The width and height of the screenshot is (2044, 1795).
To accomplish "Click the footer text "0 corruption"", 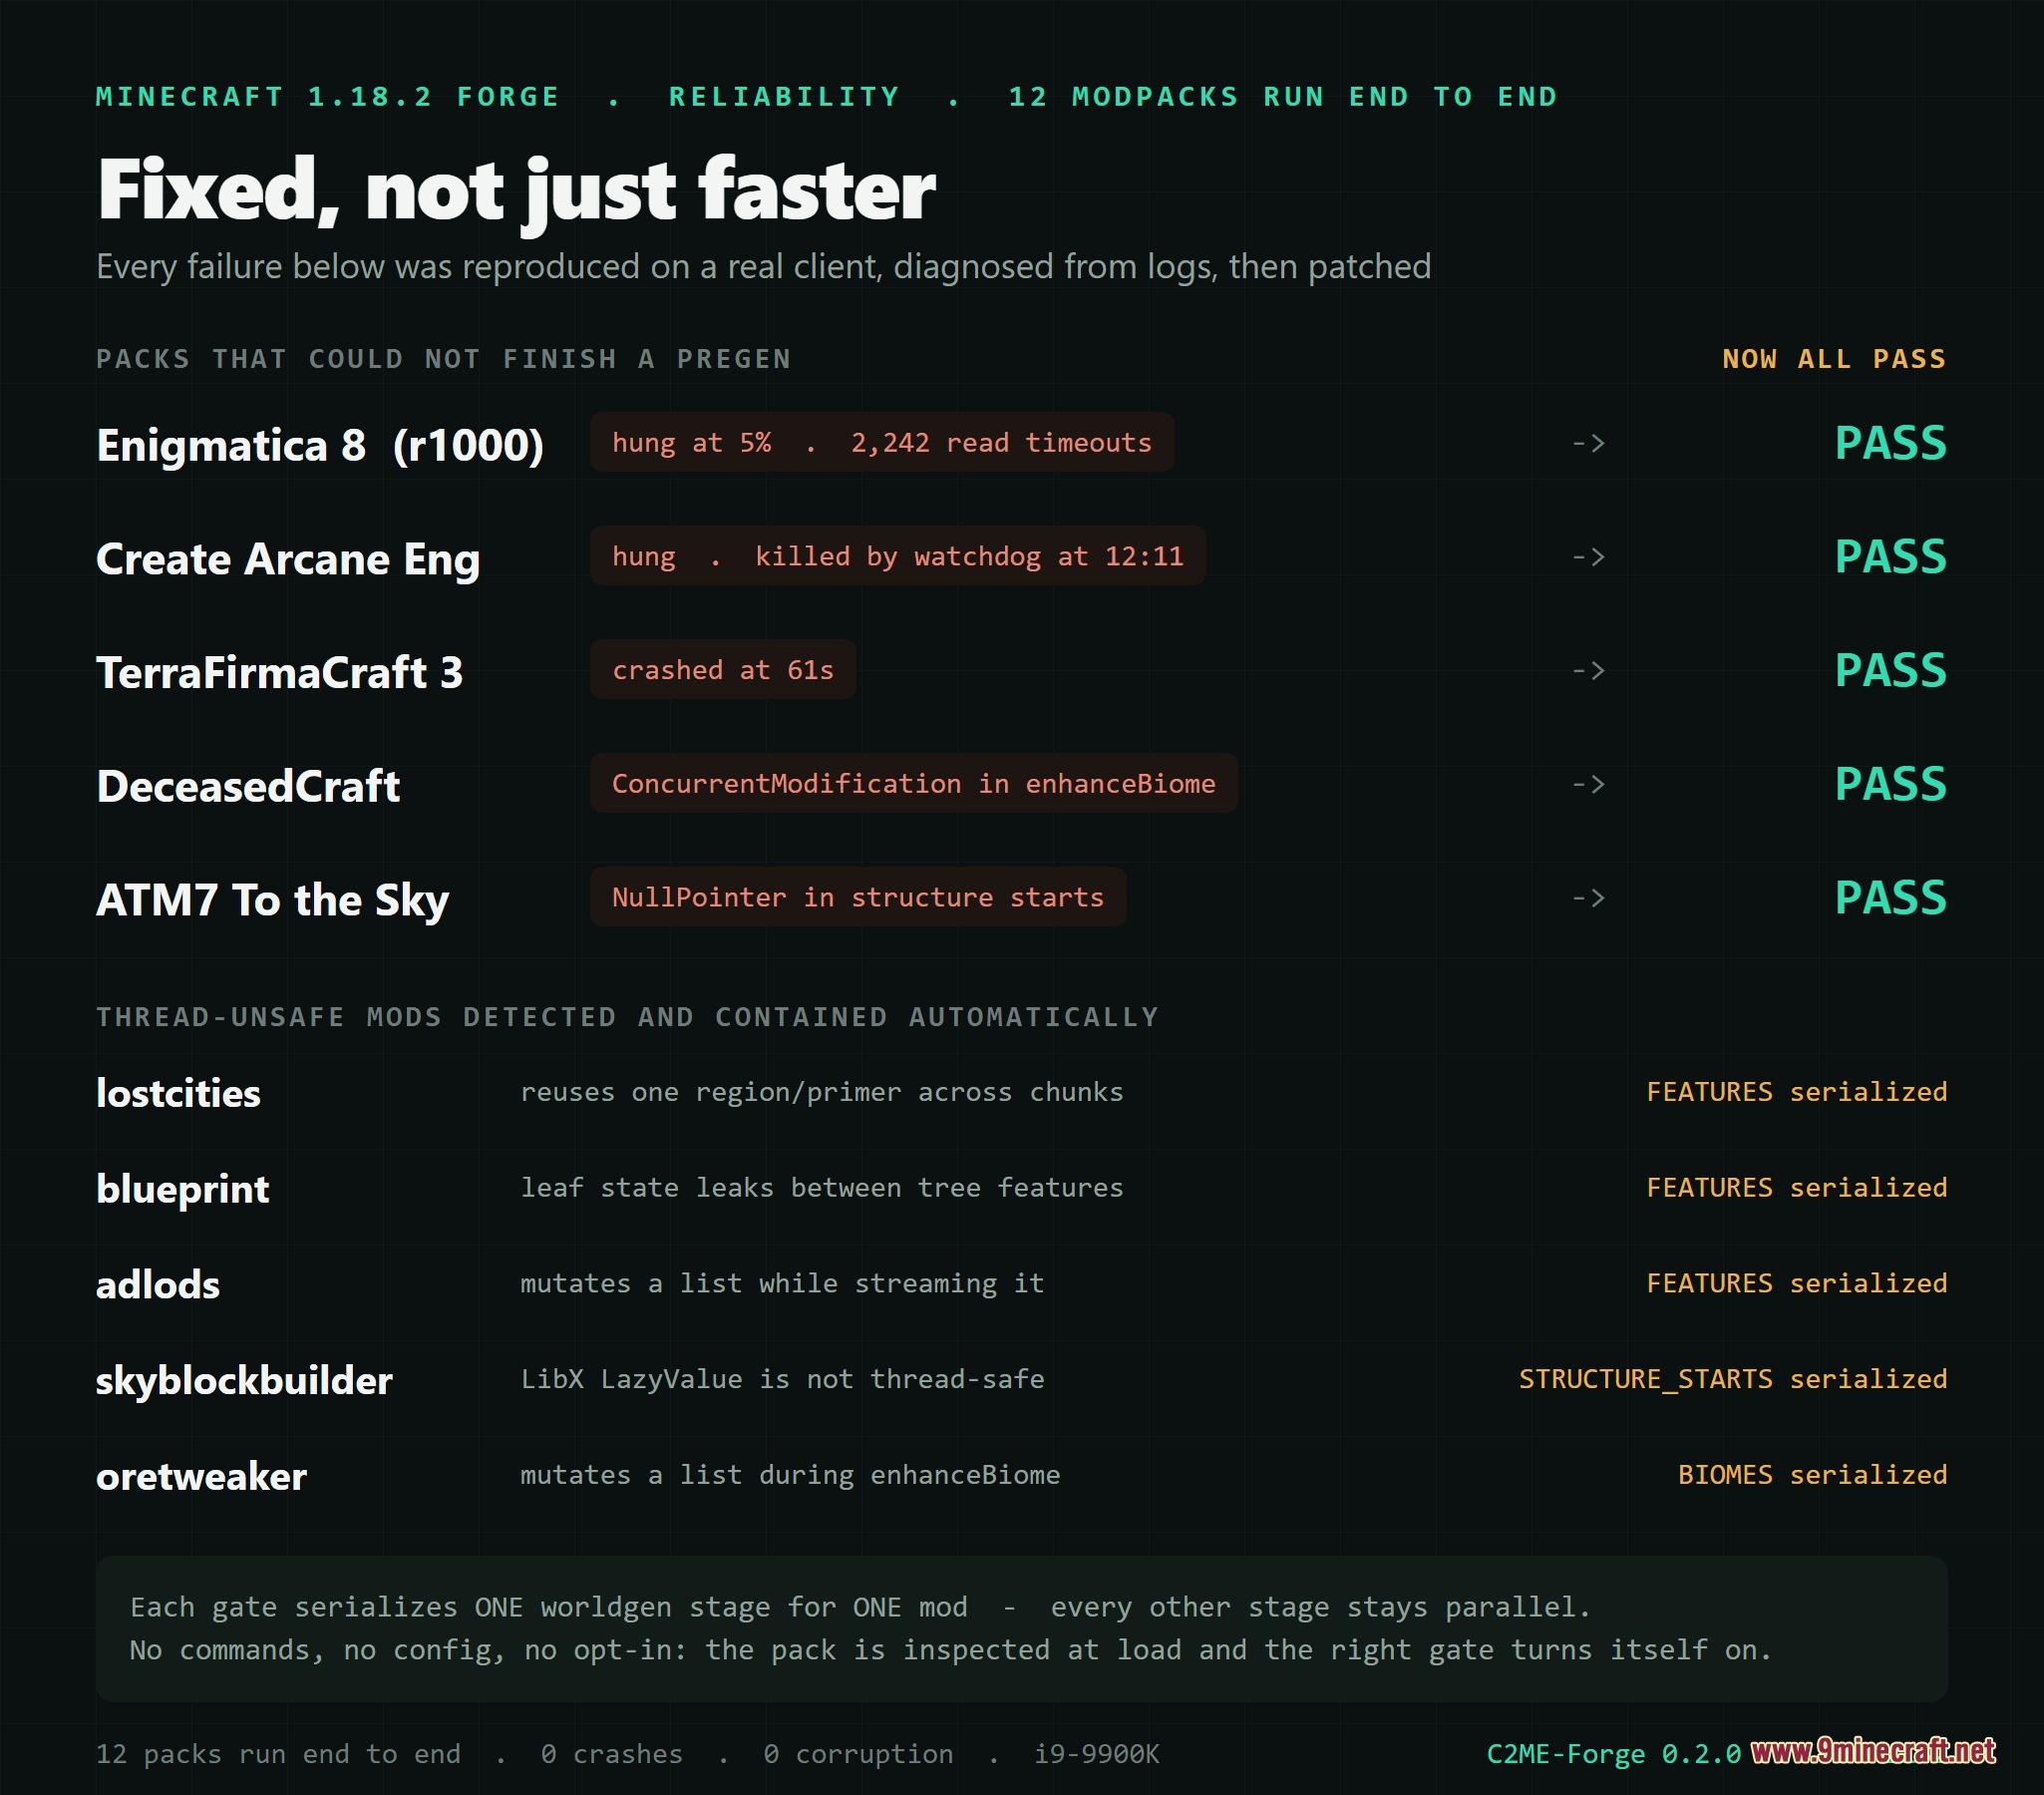I will [x=858, y=1755].
